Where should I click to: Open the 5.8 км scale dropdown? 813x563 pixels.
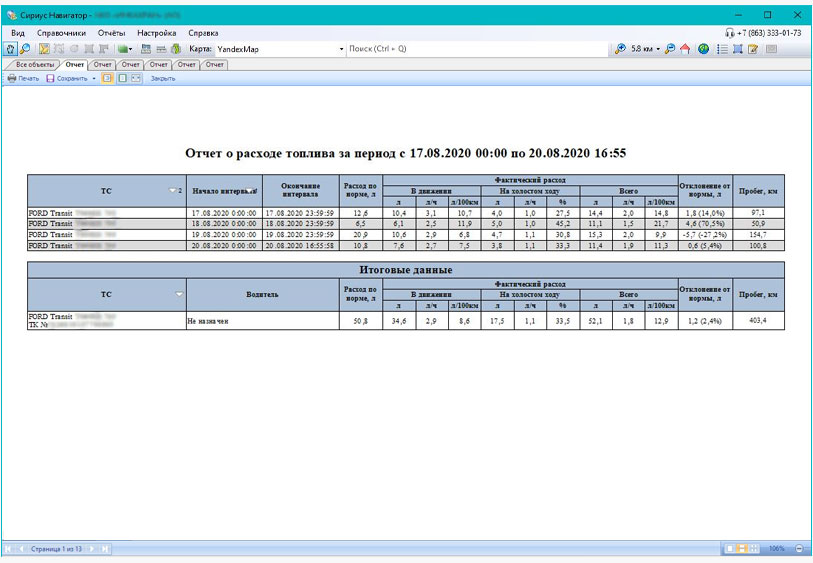[x=657, y=48]
